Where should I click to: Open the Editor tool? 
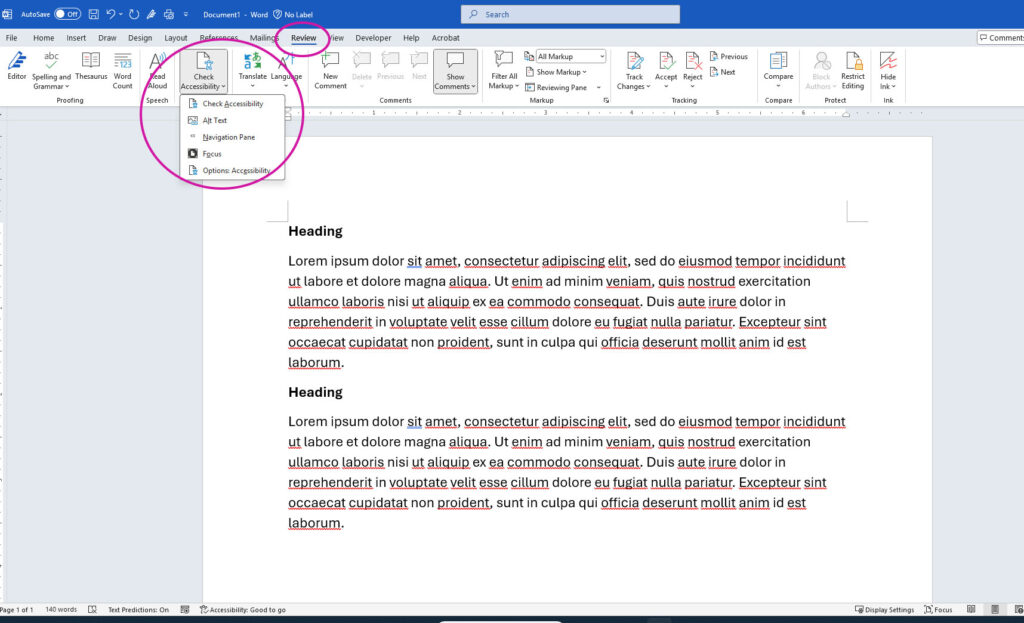click(17, 66)
